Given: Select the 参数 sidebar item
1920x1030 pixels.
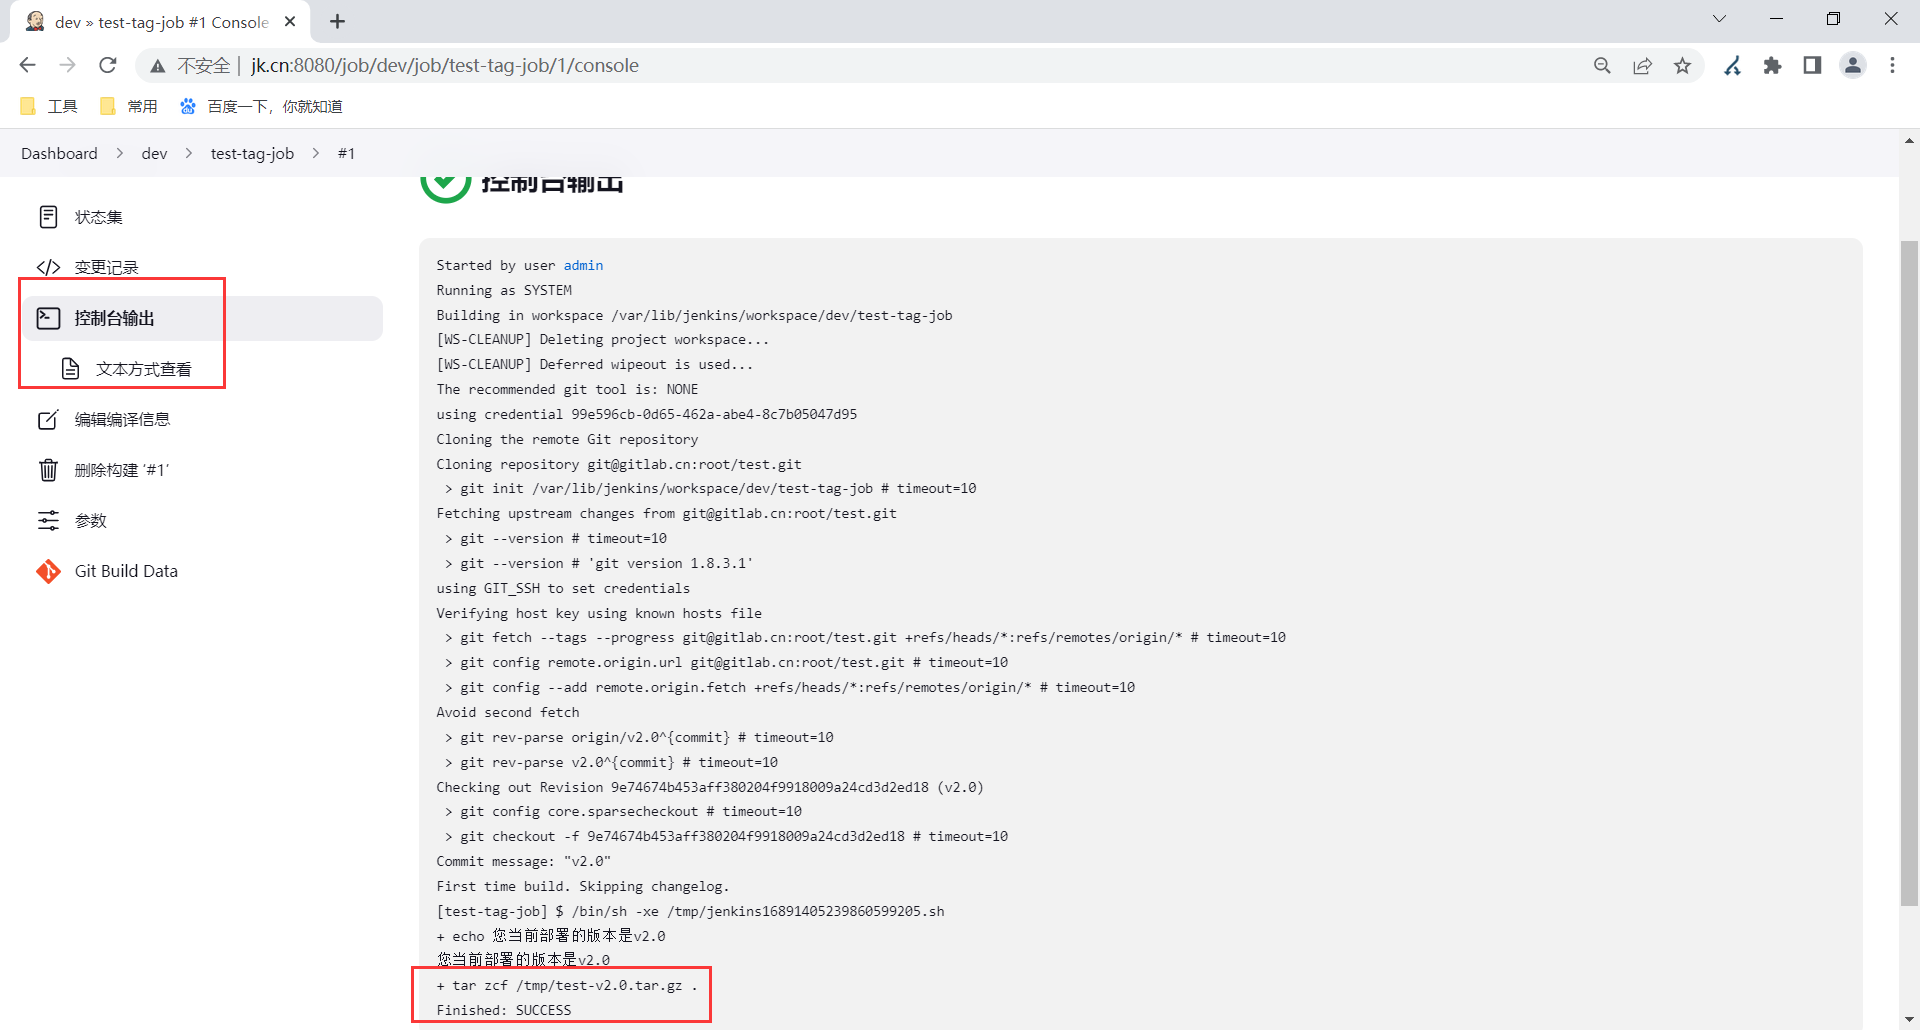Looking at the screenshot, I should coord(201,520).
